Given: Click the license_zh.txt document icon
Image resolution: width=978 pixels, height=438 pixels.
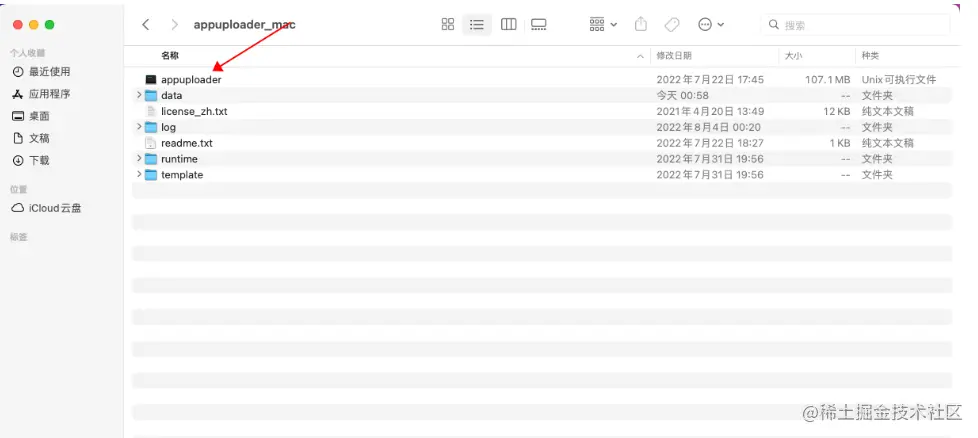Looking at the screenshot, I should click(x=150, y=111).
